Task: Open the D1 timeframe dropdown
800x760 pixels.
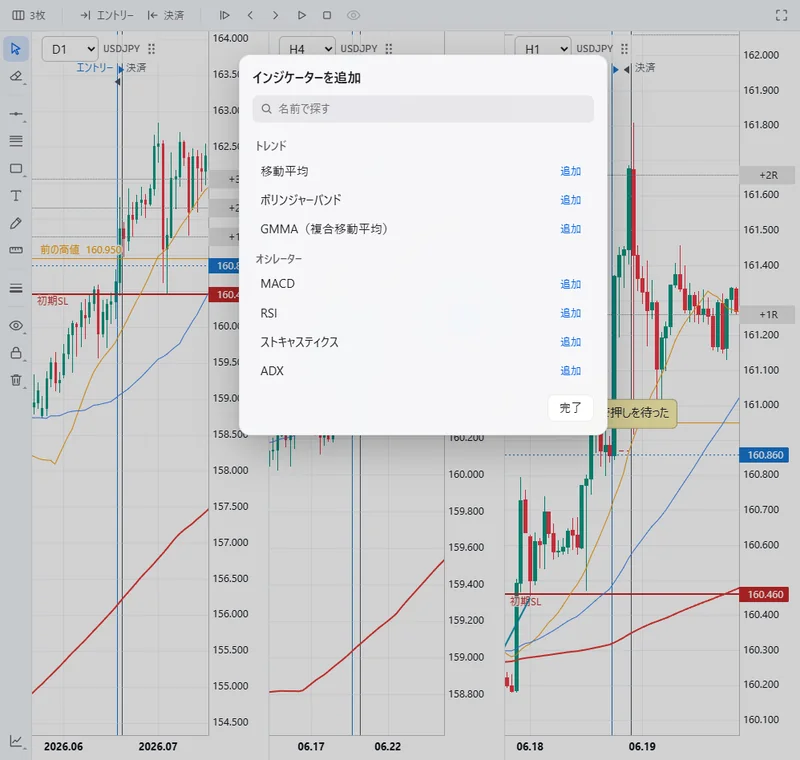Action: pyautogui.click(x=70, y=49)
